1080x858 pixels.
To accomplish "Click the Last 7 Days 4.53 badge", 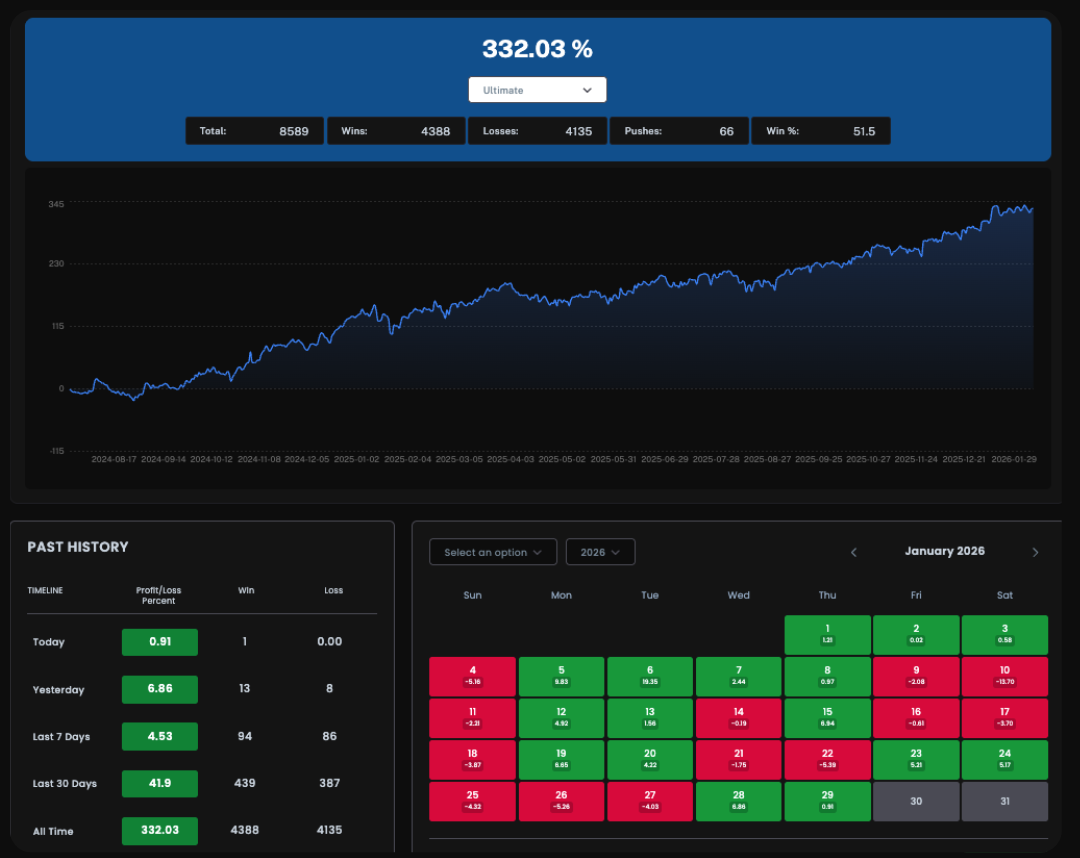I will click(159, 737).
